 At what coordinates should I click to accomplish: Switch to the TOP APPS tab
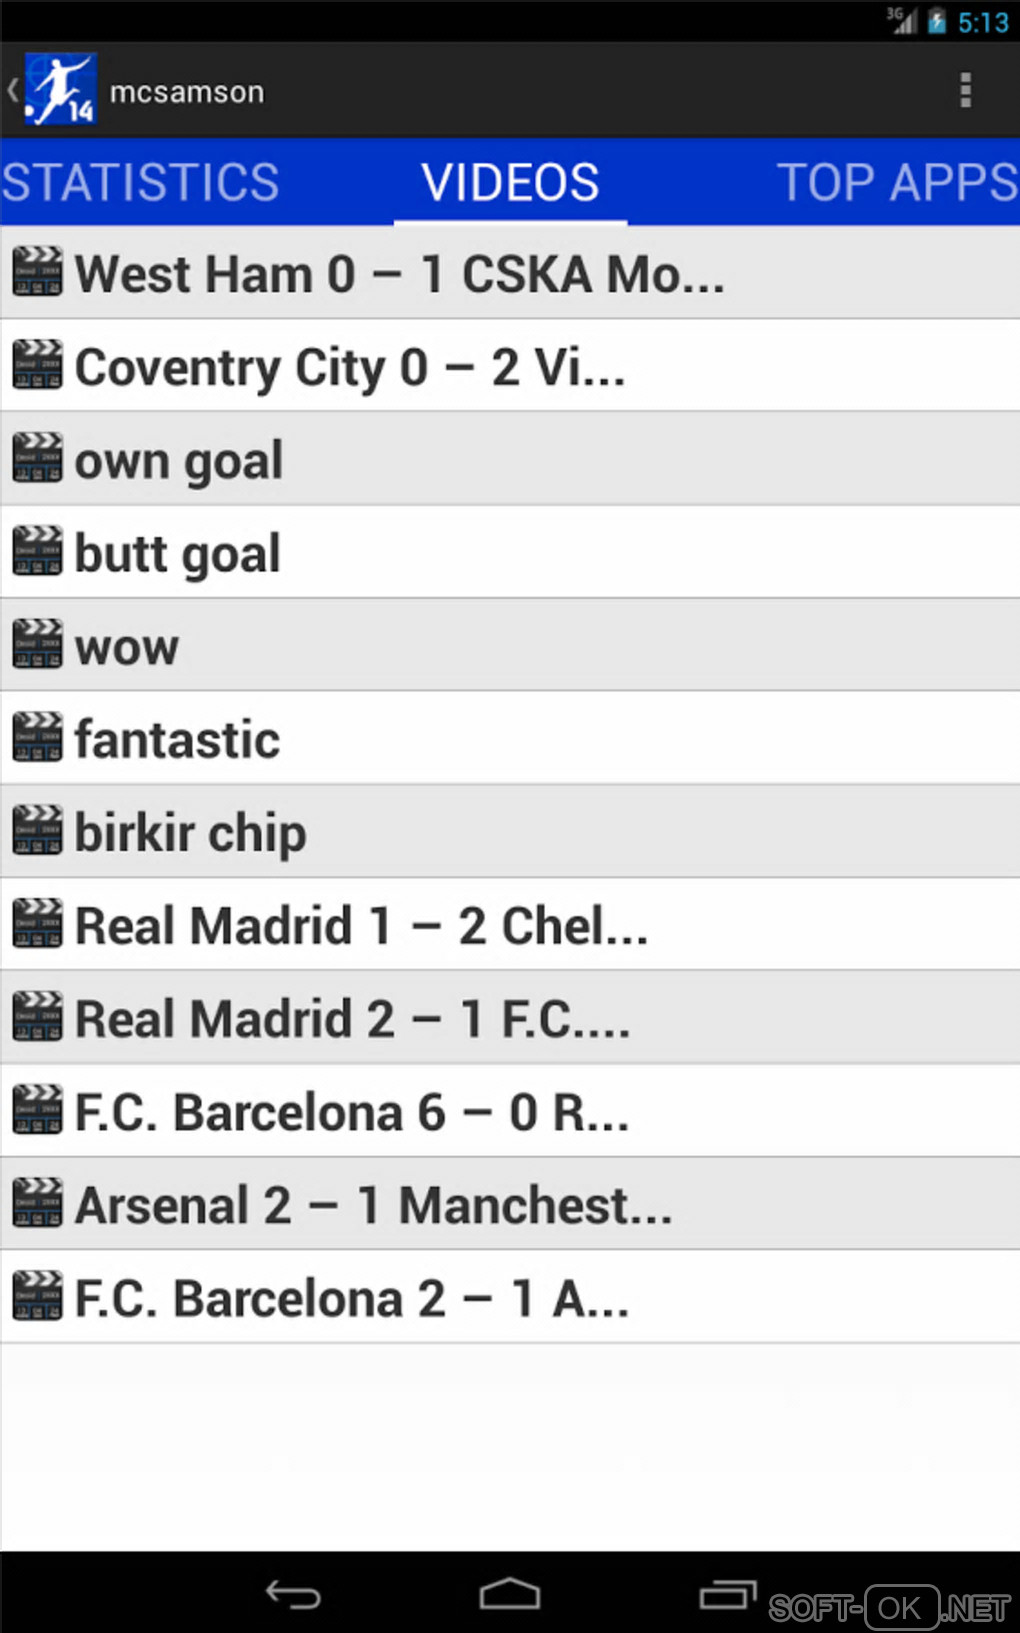tap(897, 182)
